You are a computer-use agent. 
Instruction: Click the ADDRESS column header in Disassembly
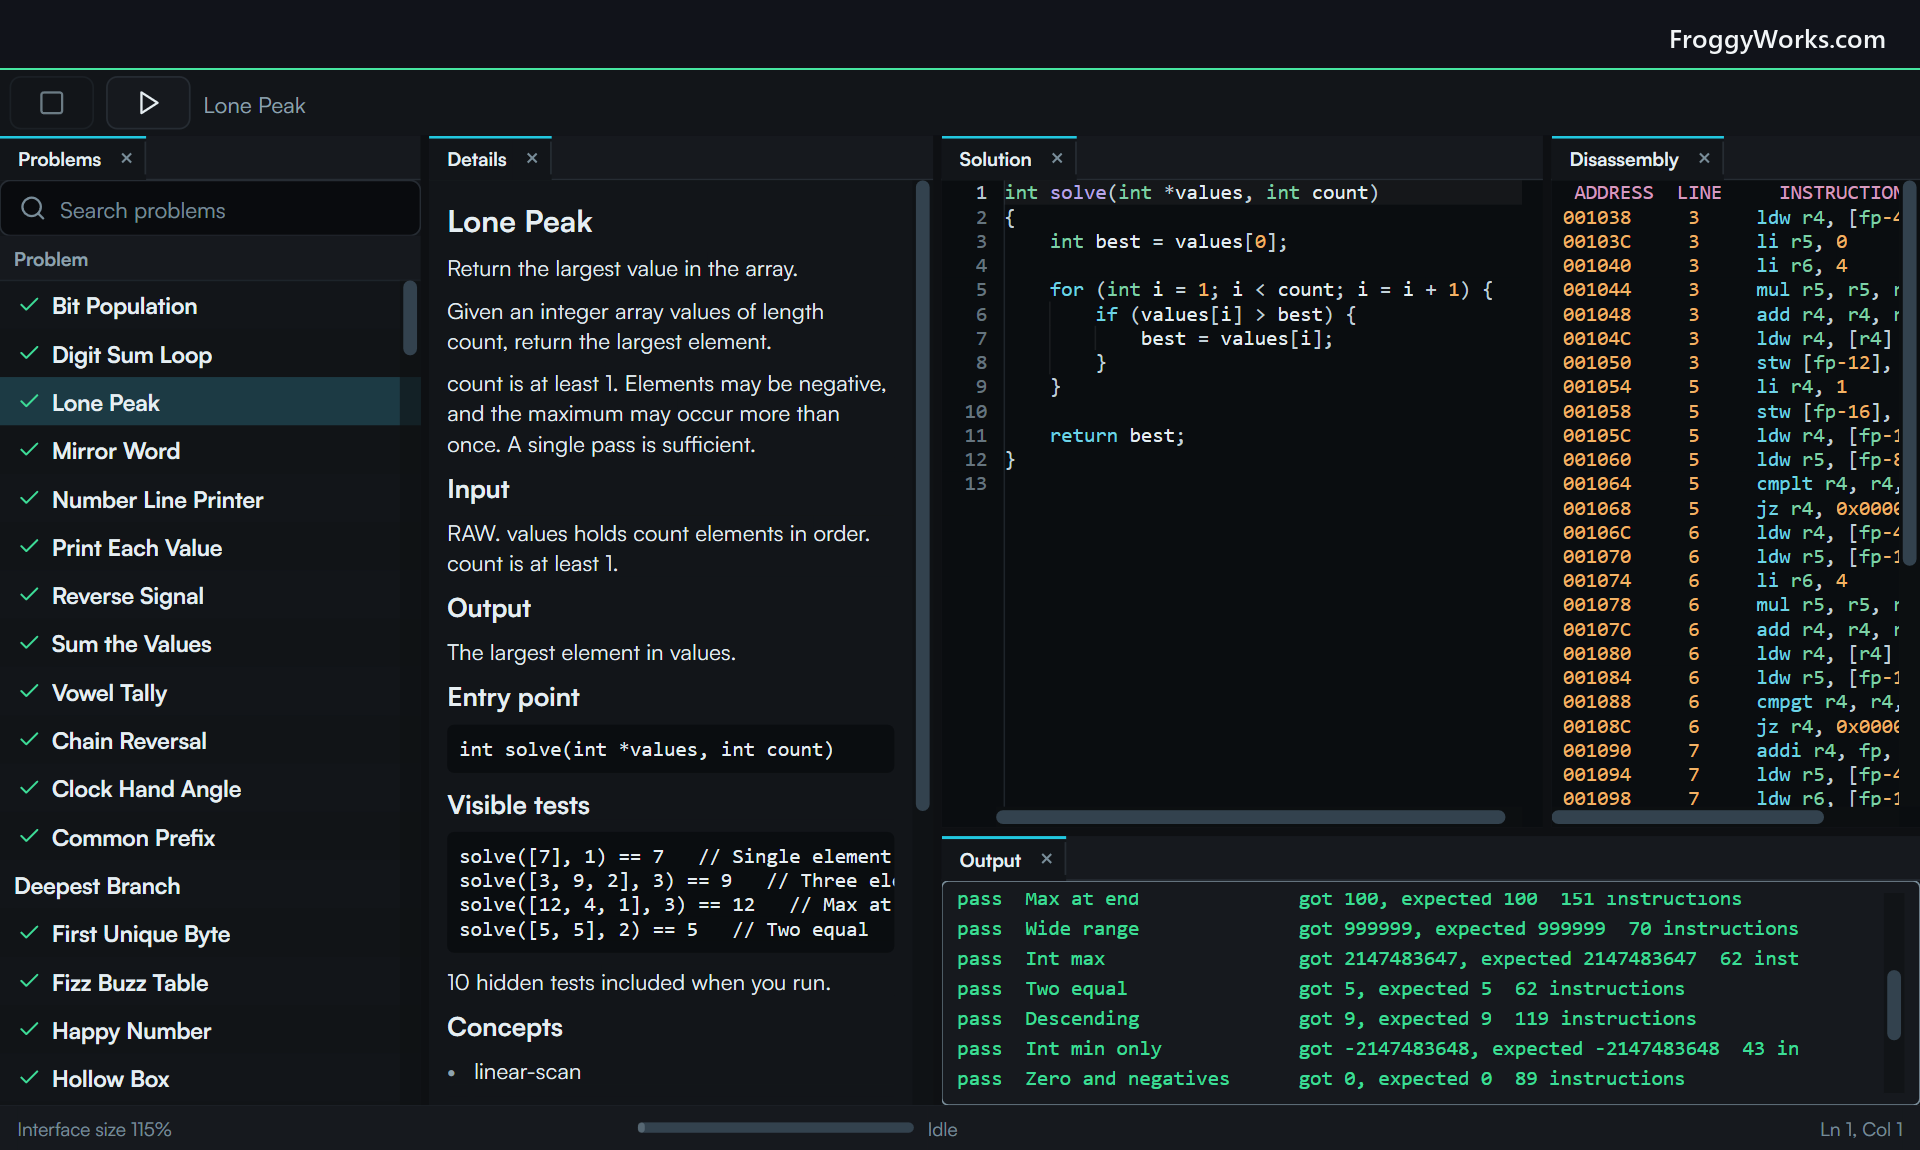1613,193
